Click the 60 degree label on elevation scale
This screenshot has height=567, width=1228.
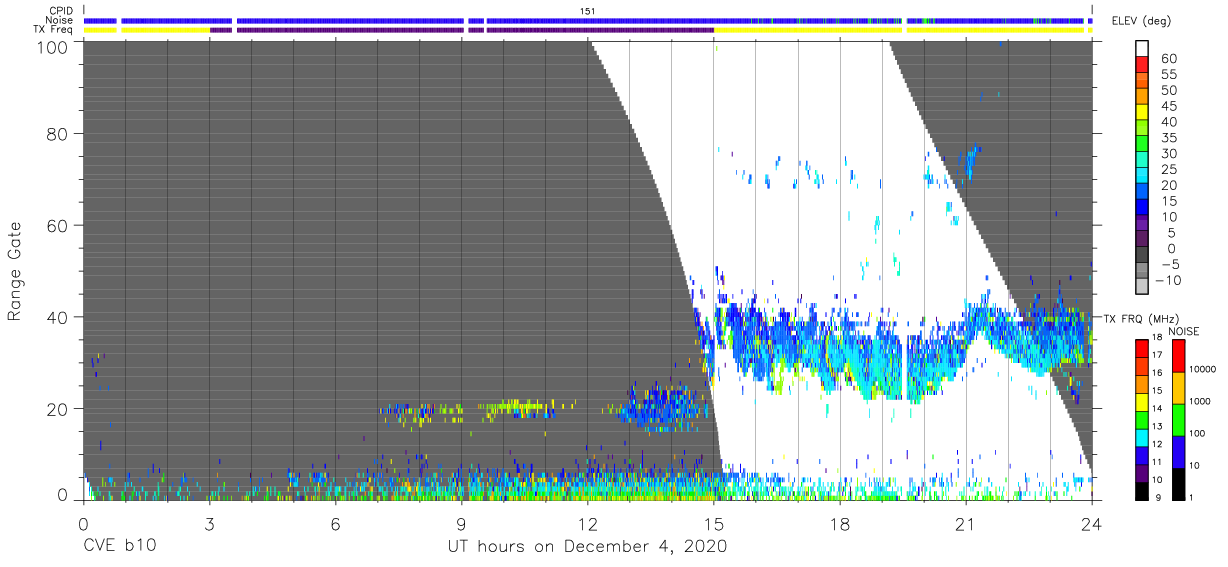1167,59
